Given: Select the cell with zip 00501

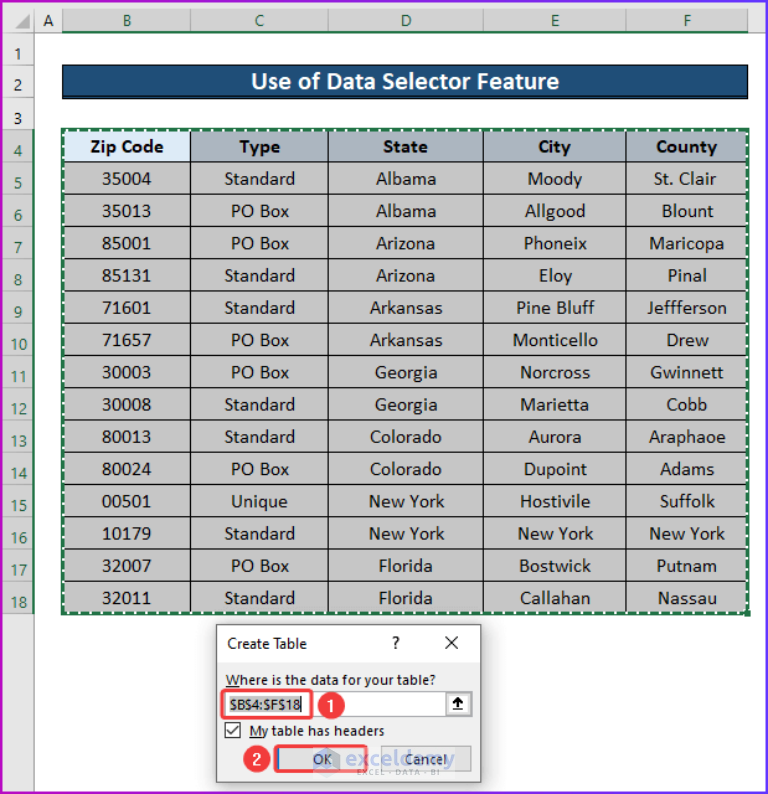Looking at the screenshot, I should pyautogui.click(x=127, y=501).
